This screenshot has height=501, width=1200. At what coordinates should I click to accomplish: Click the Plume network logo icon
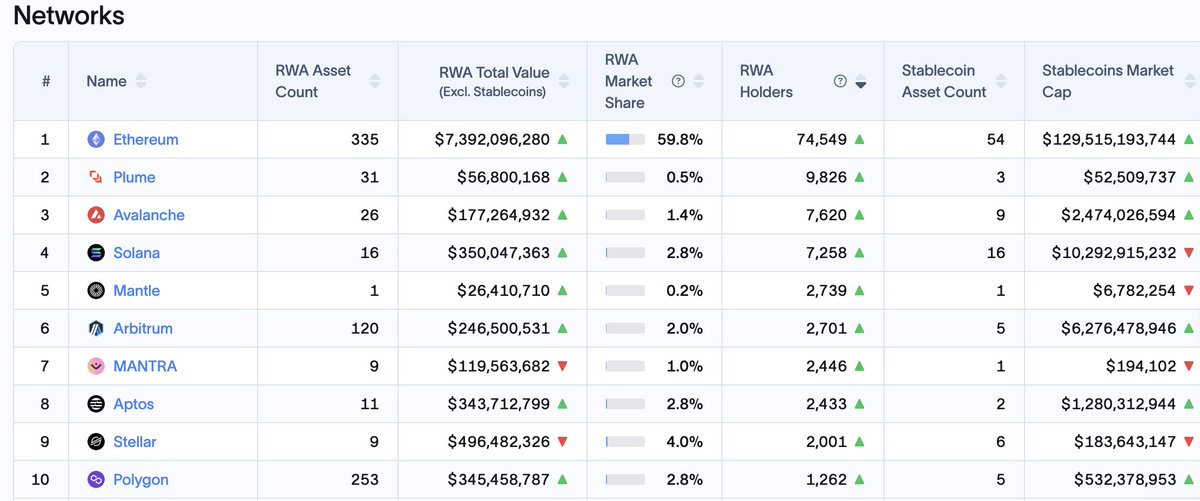coord(96,177)
